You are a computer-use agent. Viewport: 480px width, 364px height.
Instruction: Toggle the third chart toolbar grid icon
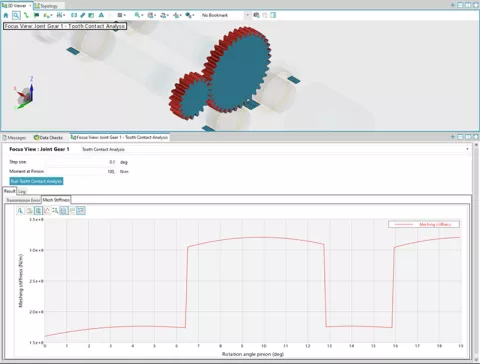pyautogui.click(x=38, y=211)
